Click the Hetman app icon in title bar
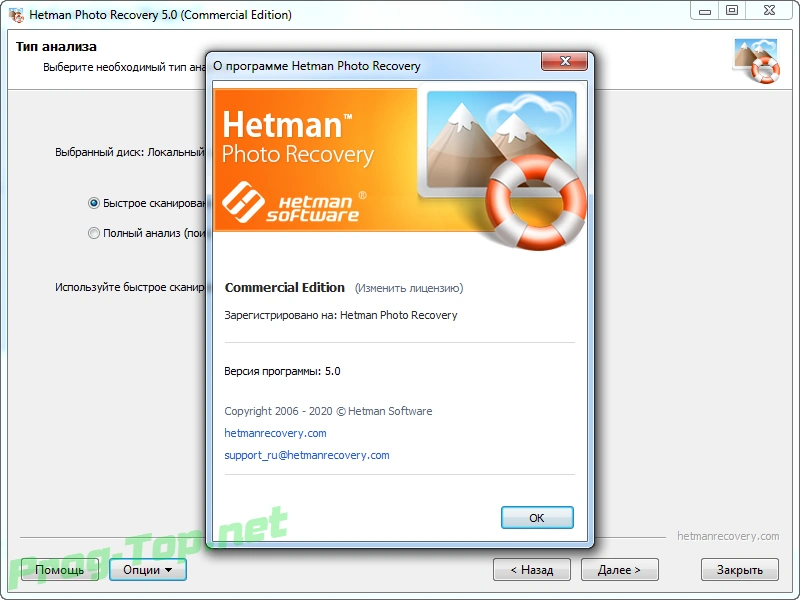Screen dimensions: 800x600 [16, 15]
